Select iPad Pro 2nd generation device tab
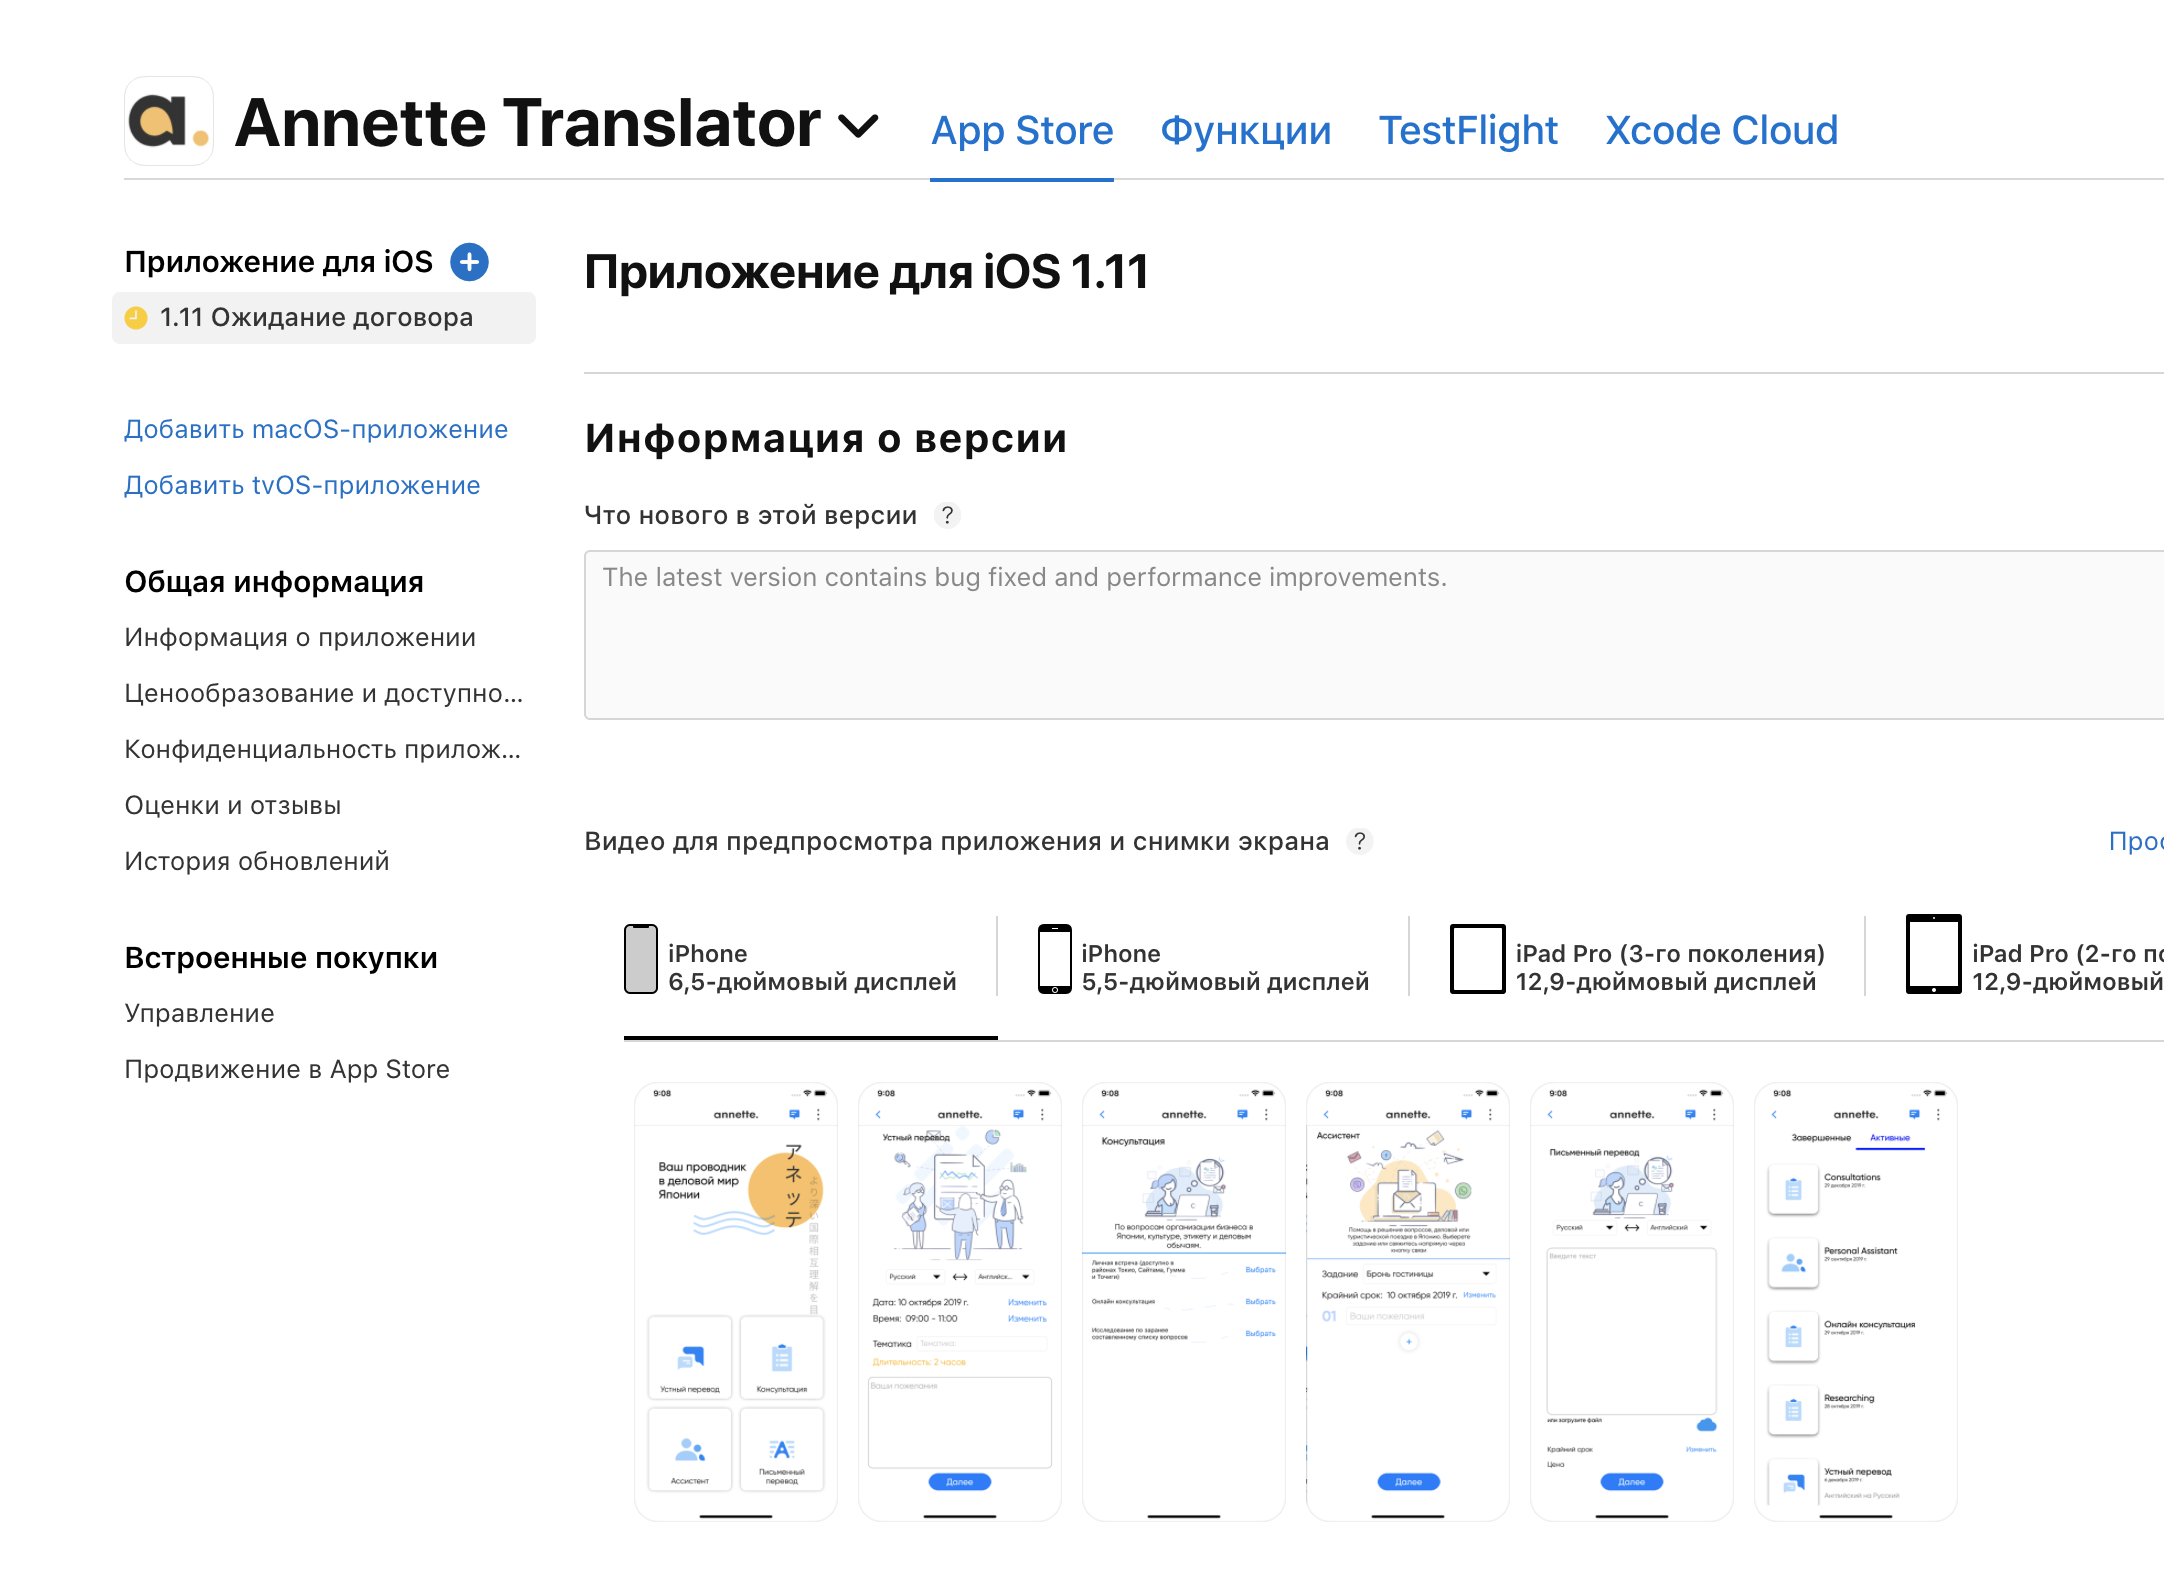 [x=2034, y=967]
